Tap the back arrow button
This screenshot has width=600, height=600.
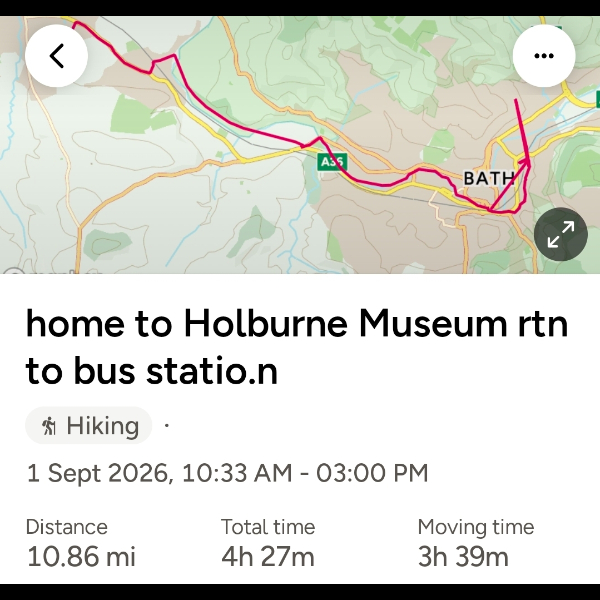(56, 56)
